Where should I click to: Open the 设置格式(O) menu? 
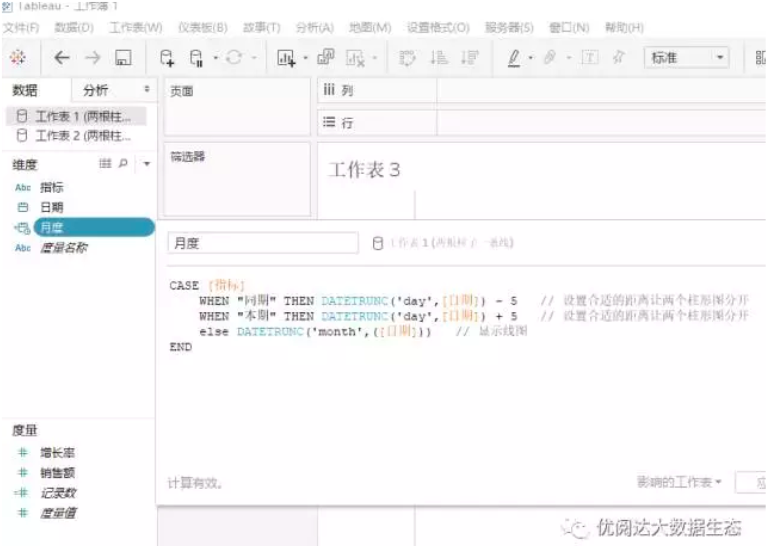coord(437,27)
